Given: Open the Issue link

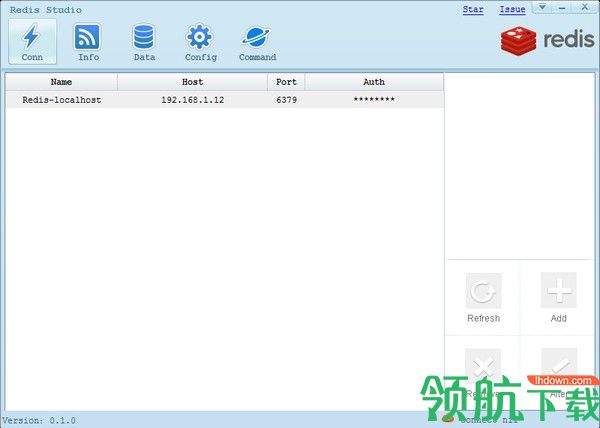Looking at the screenshot, I should [512, 9].
